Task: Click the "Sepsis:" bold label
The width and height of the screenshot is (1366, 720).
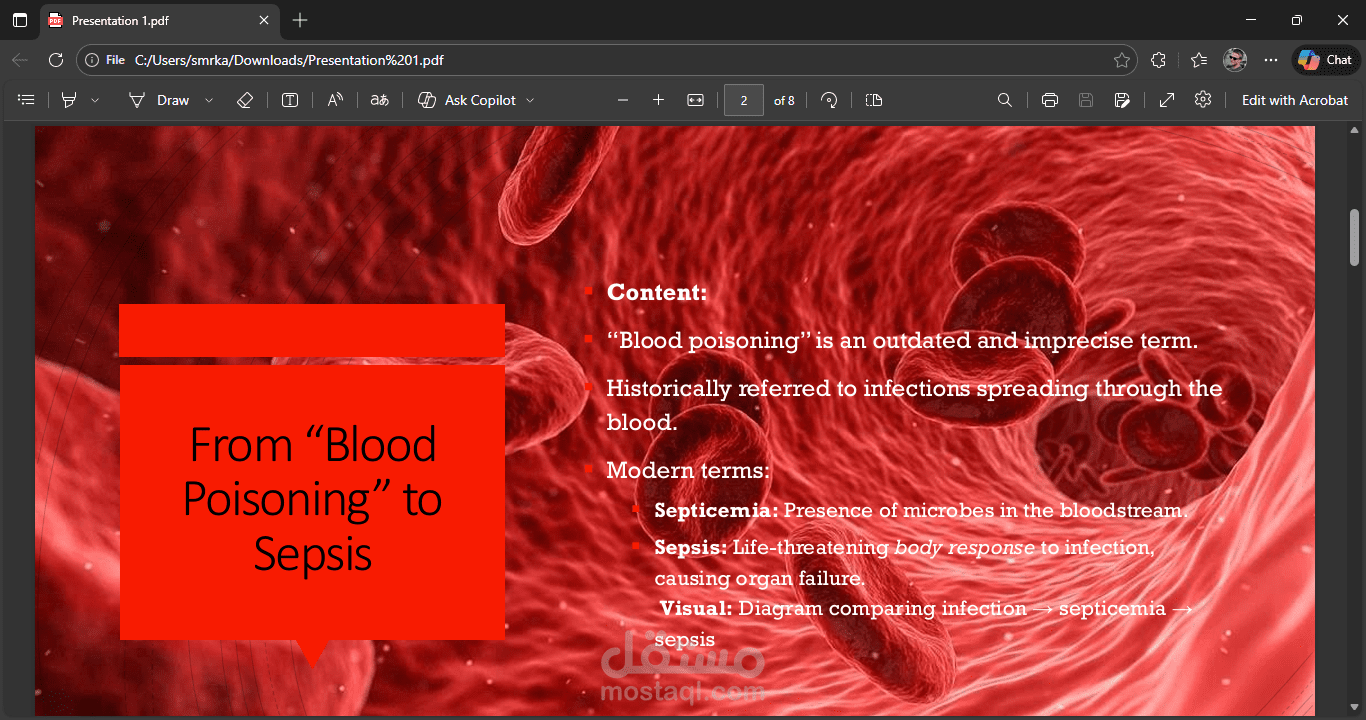Action: click(x=691, y=548)
